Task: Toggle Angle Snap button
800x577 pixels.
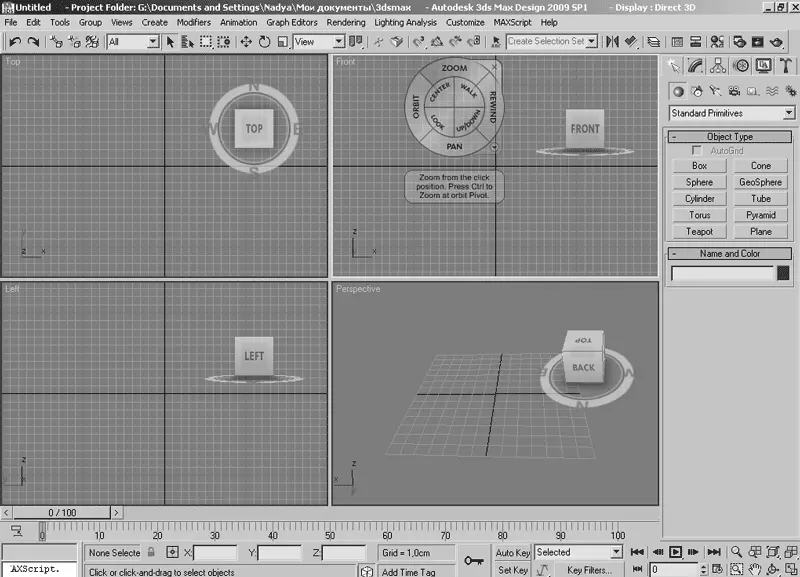Action: (437, 42)
